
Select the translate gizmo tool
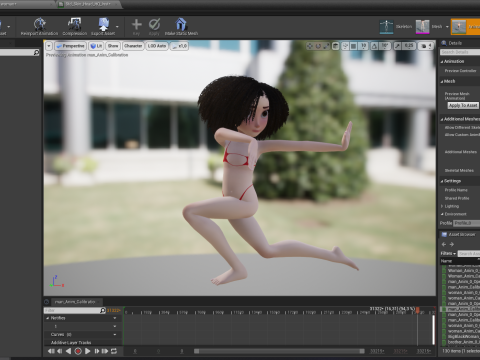point(310,46)
